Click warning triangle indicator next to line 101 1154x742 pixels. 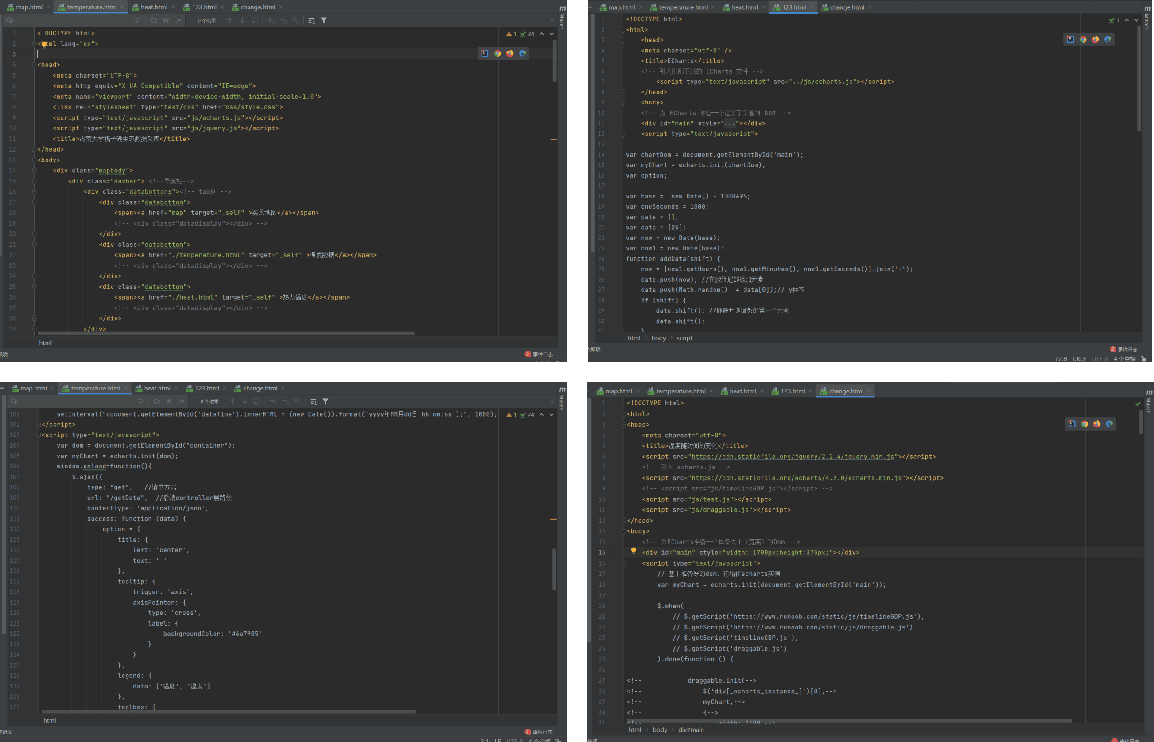(509, 414)
